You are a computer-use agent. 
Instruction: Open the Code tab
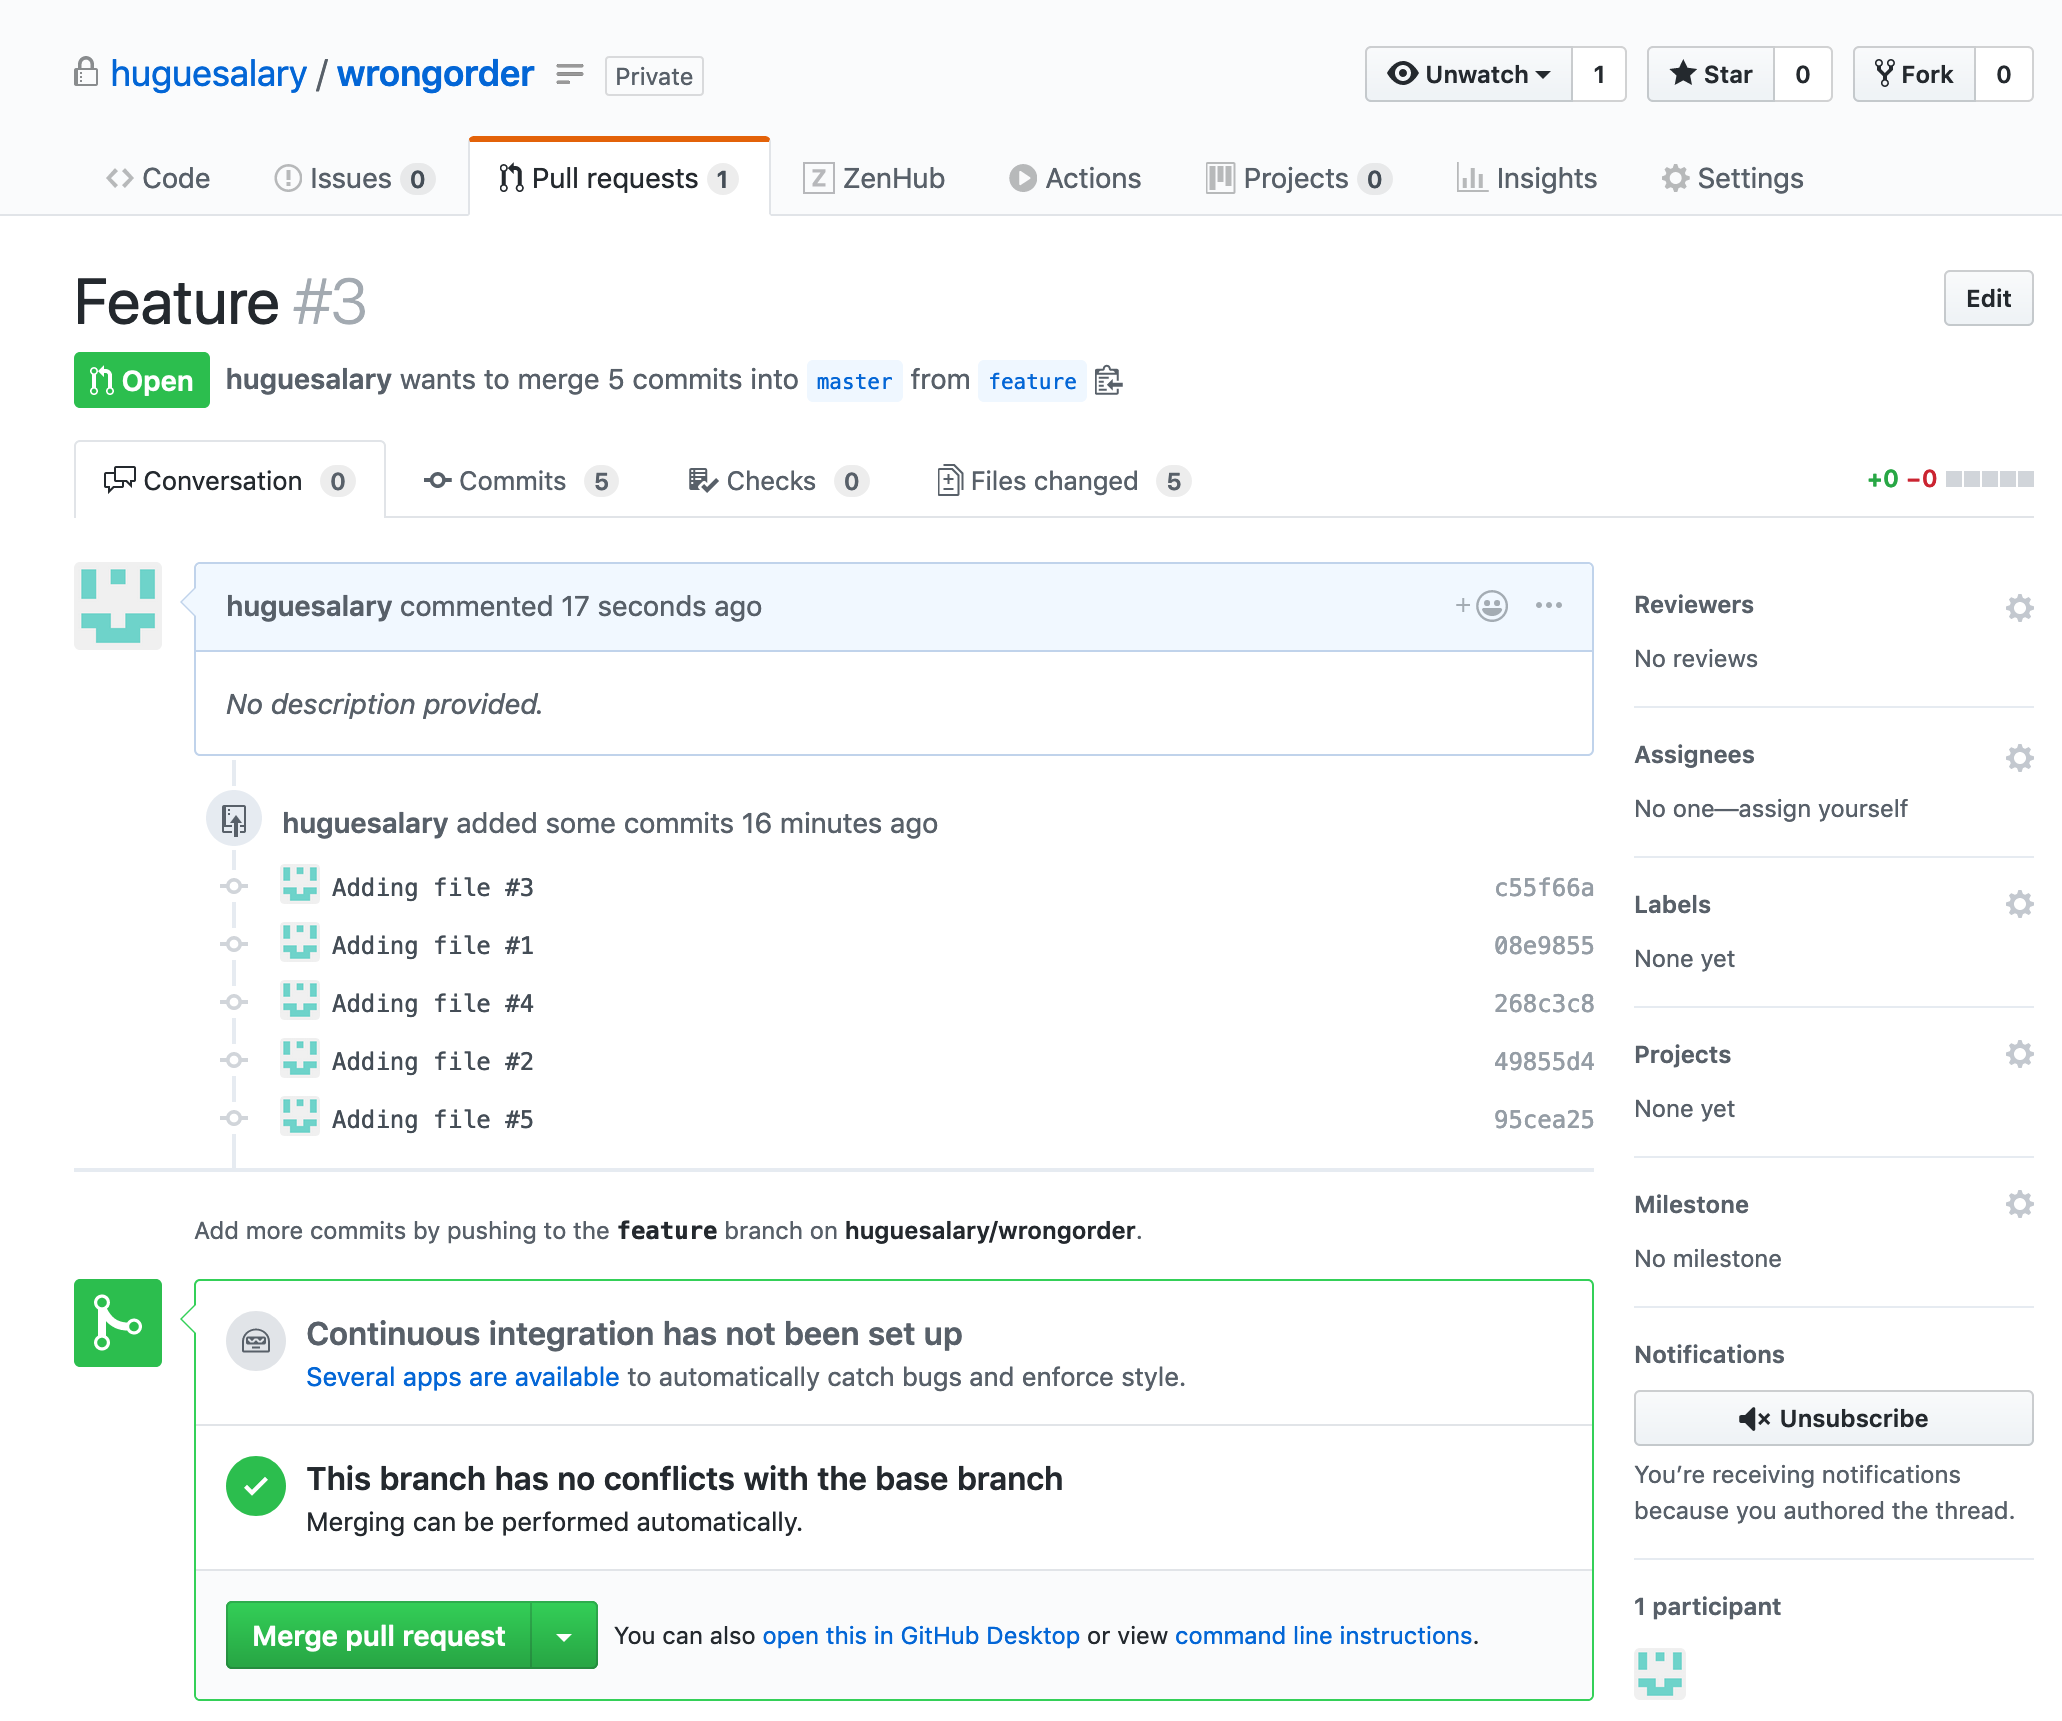158,178
